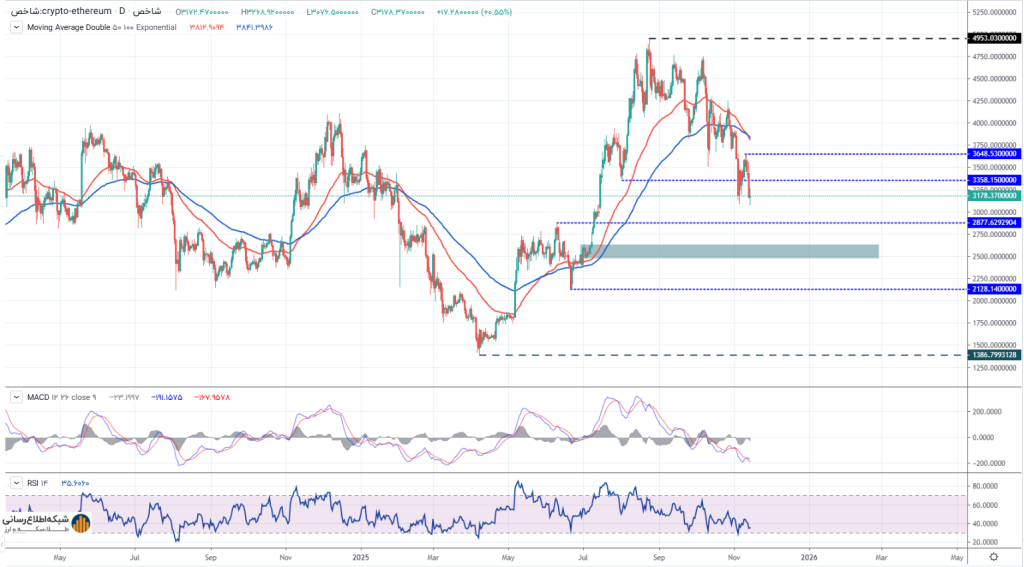1024x567 pixels.
Task: Select the gray-teal demand zone rectangle
Action: click(x=730, y=251)
